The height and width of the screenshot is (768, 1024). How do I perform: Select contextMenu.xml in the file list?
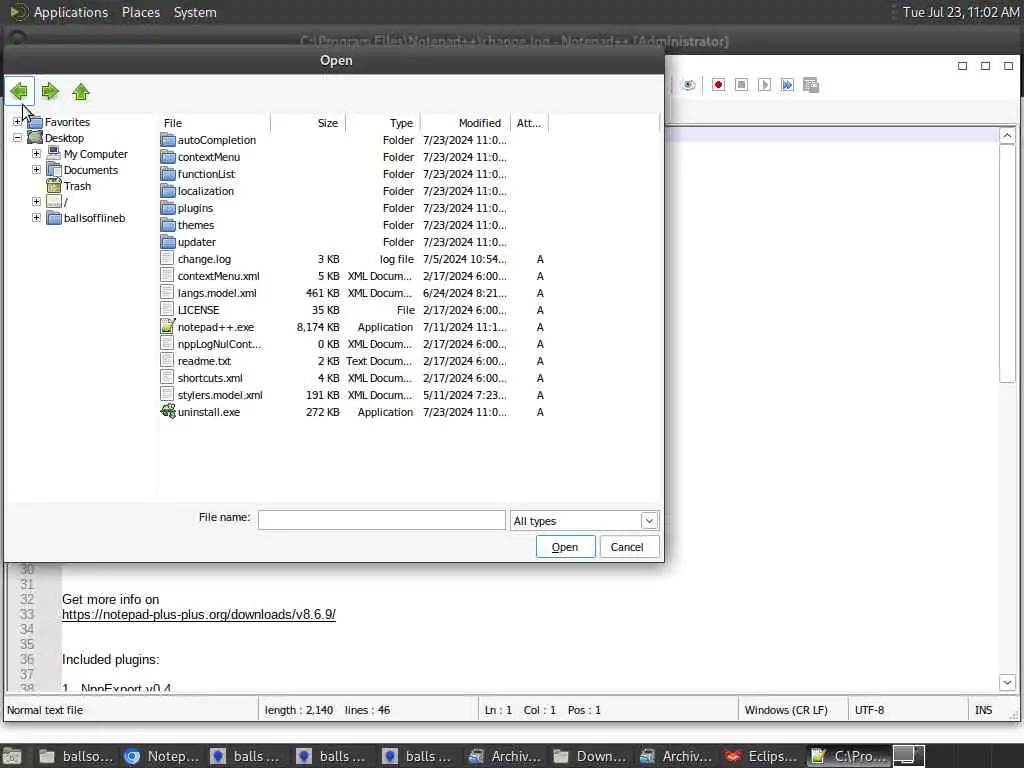pos(218,276)
